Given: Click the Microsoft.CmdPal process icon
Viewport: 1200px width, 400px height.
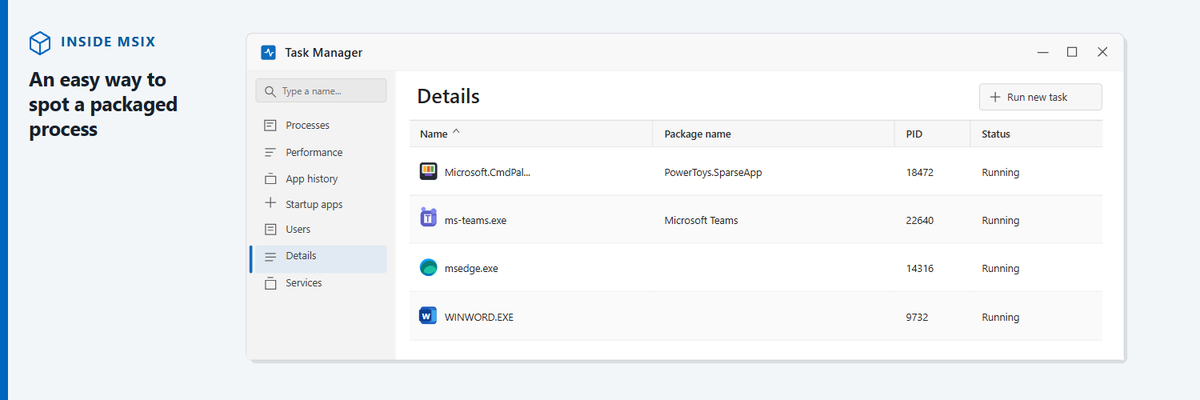Looking at the screenshot, I should point(428,171).
